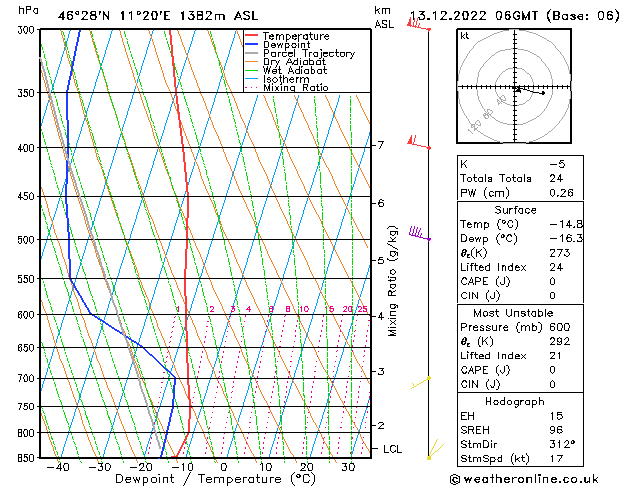Click the '700' pressure level label
Viewport: 629px width, 486px height.
click(x=28, y=379)
